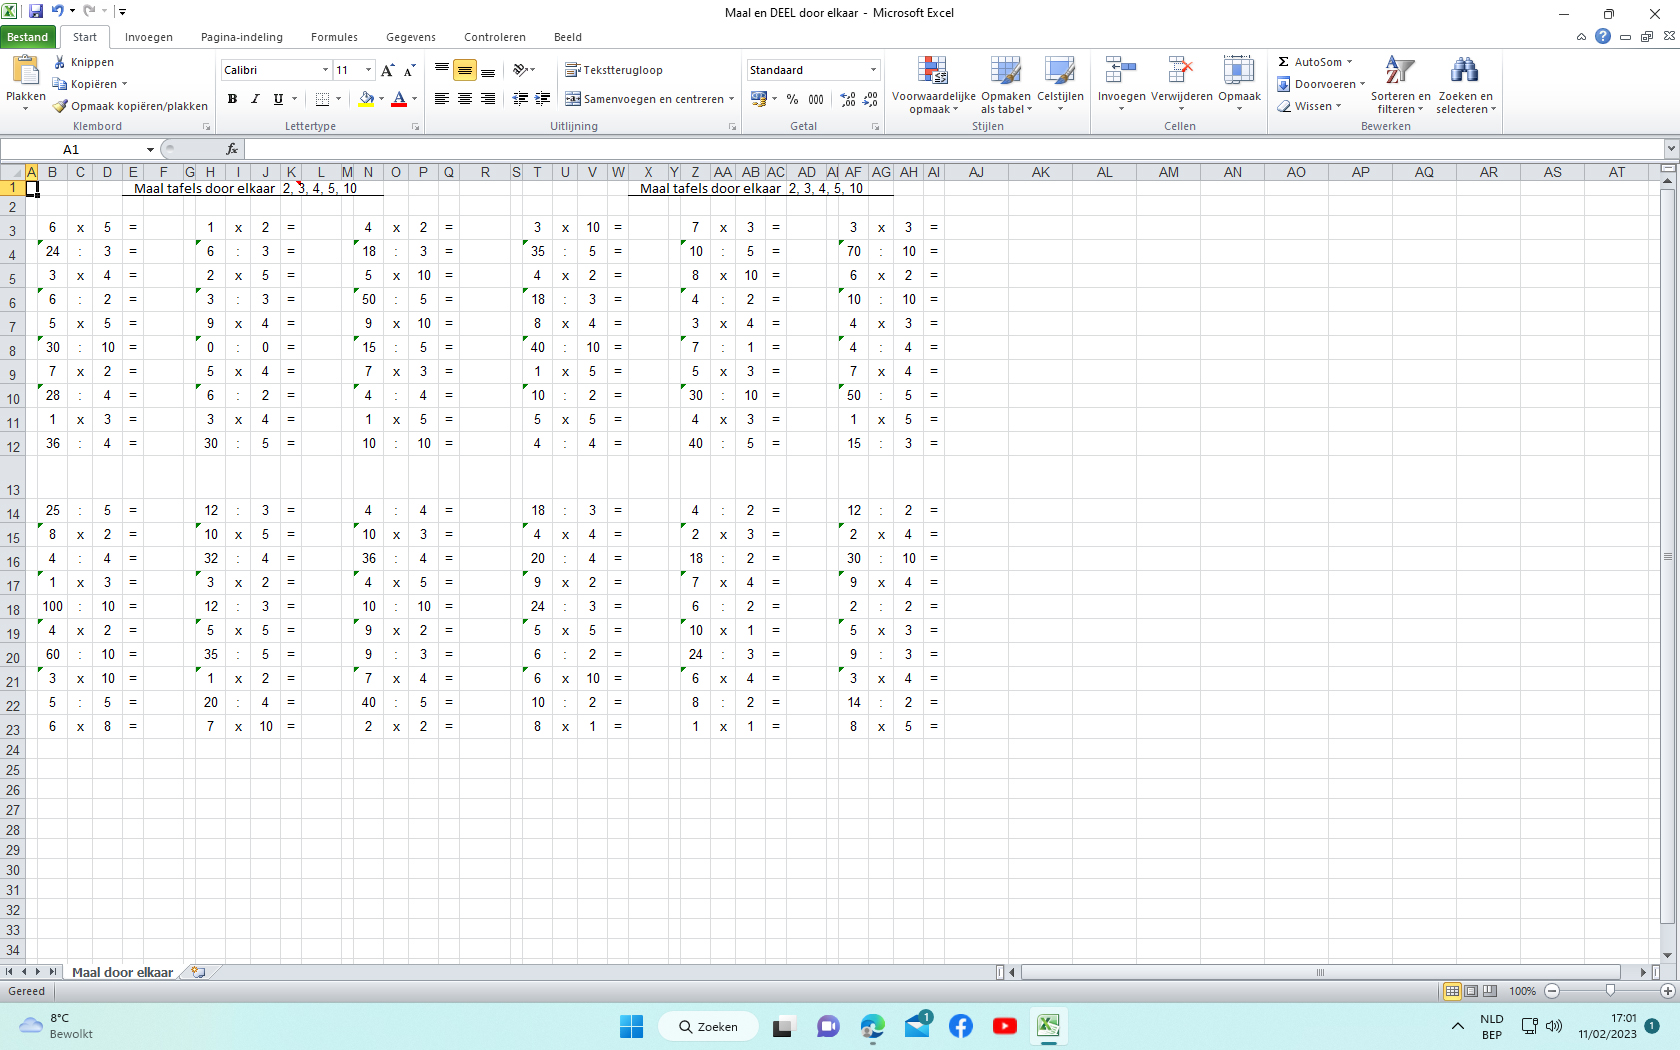Toggle italic text formatting
Image resolution: width=1680 pixels, height=1050 pixels.
pos(255,99)
